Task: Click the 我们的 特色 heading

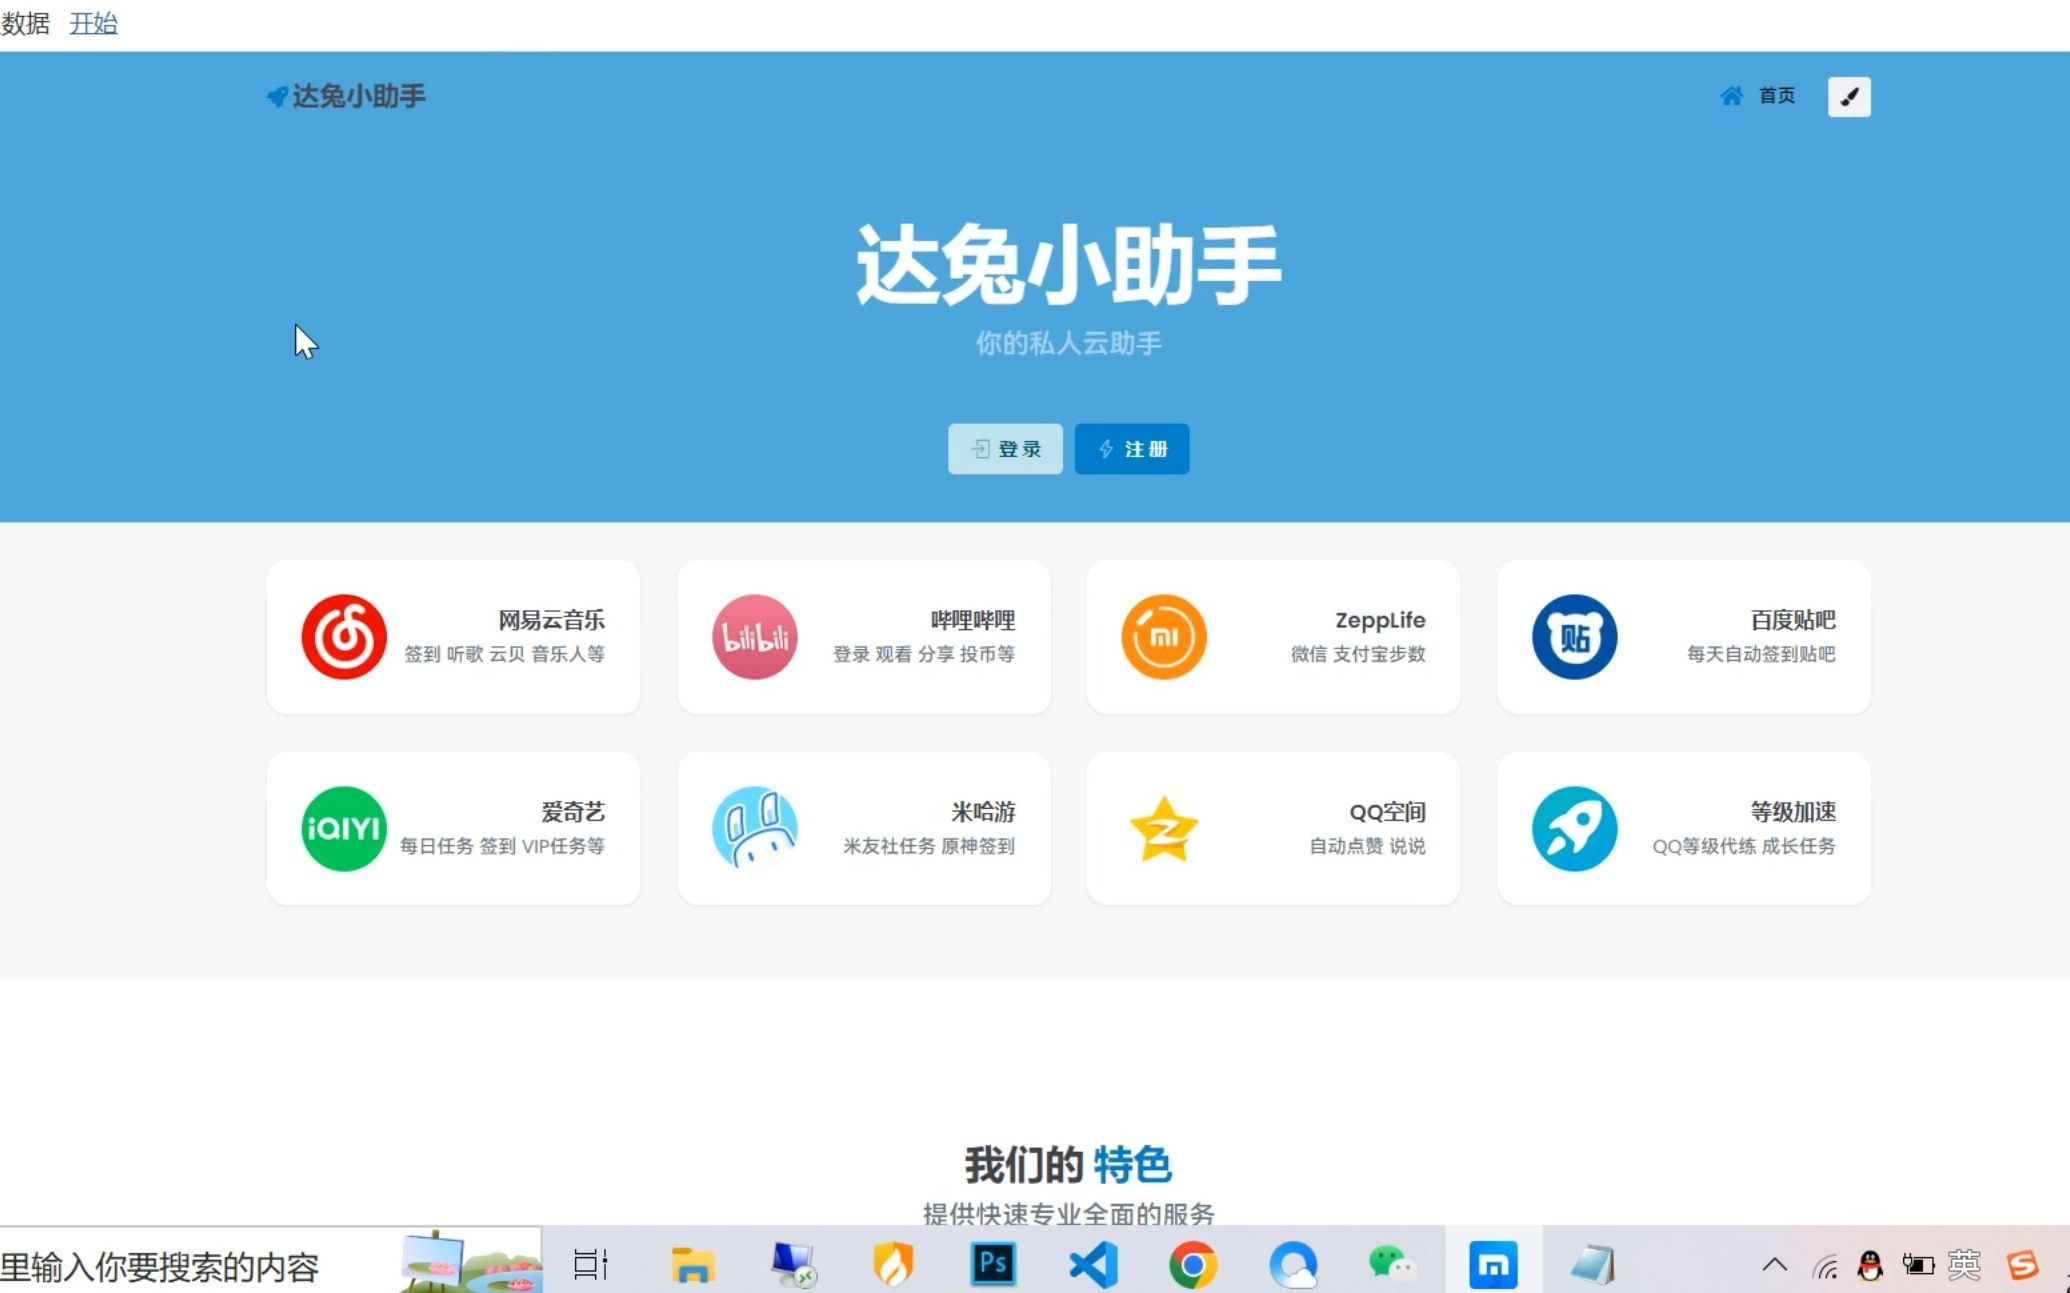Action: pyautogui.click(x=1068, y=1165)
